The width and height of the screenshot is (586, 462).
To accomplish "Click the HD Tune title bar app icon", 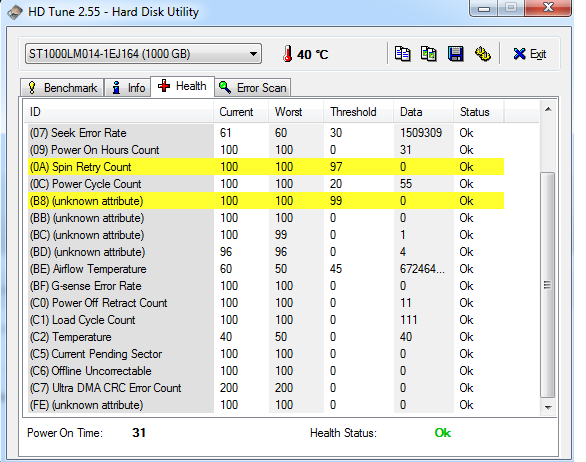I will click(x=15, y=12).
